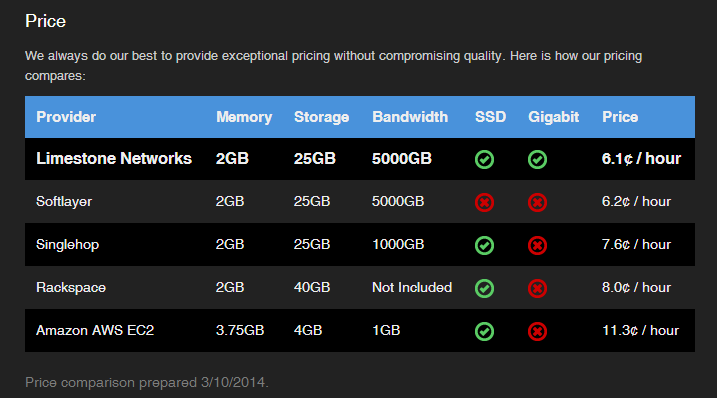Screen dimensions: 717x398
Task: Click Singlehop Gigabit red cross icon
Action: pyautogui.click(x=537, y=245)
